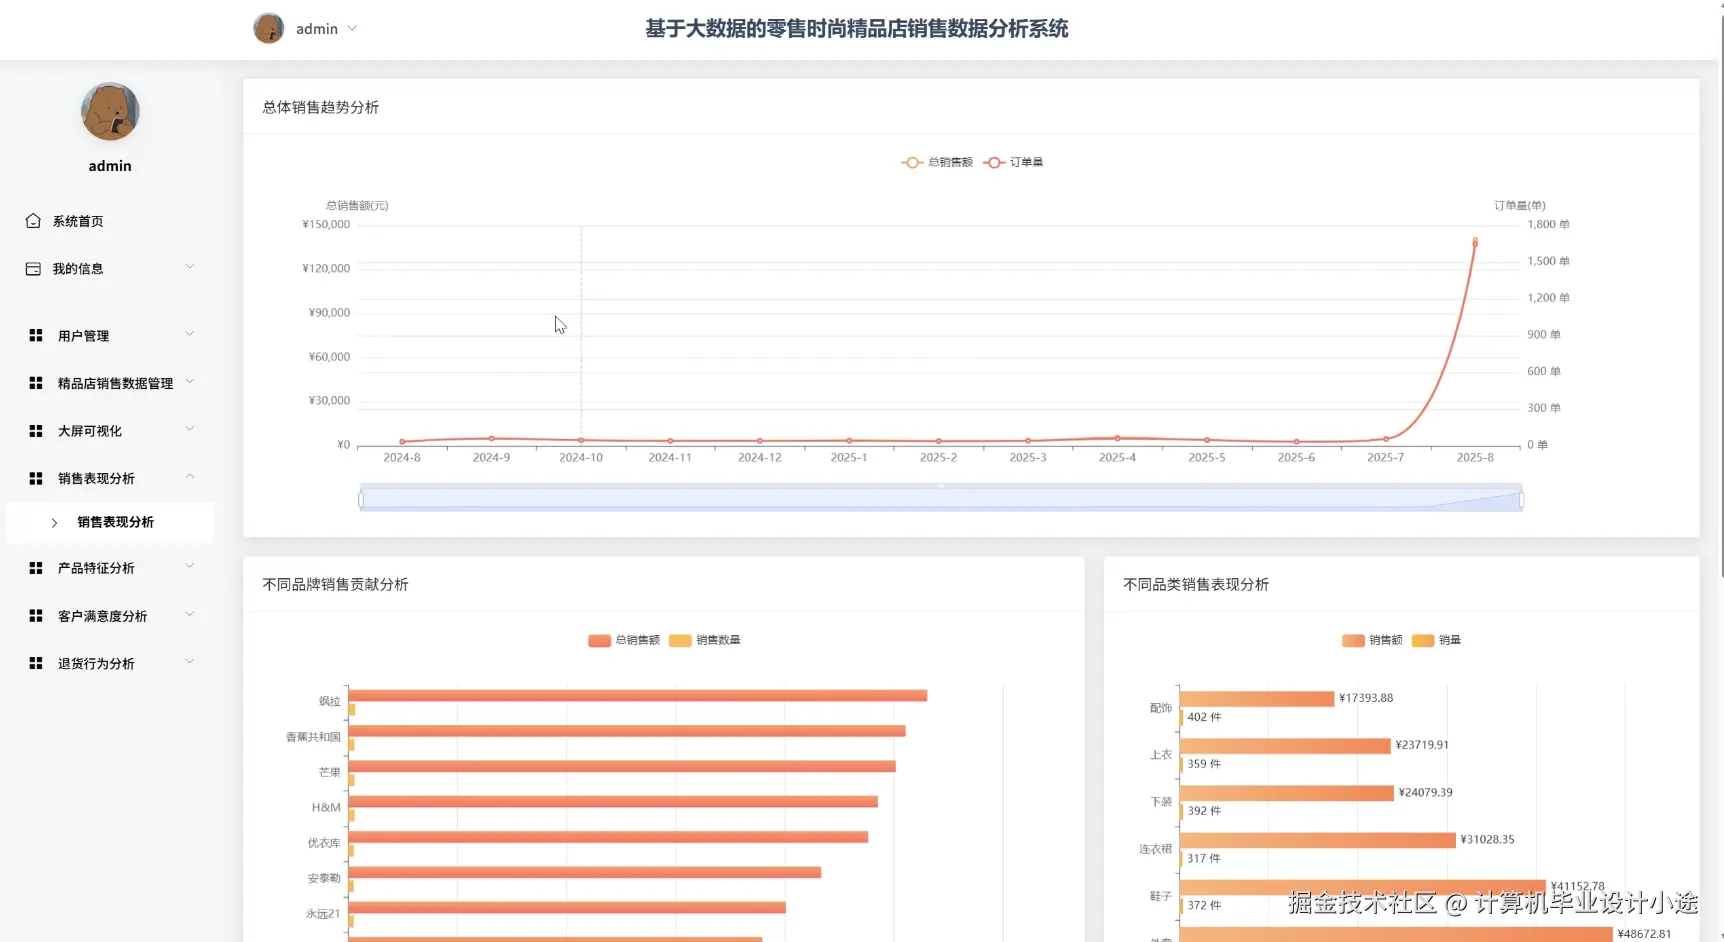Toggle 总销售额 legend in the brand contribution chart
Screen dimensions: 1724x942
pyautogui.click(x=624, y=640)
